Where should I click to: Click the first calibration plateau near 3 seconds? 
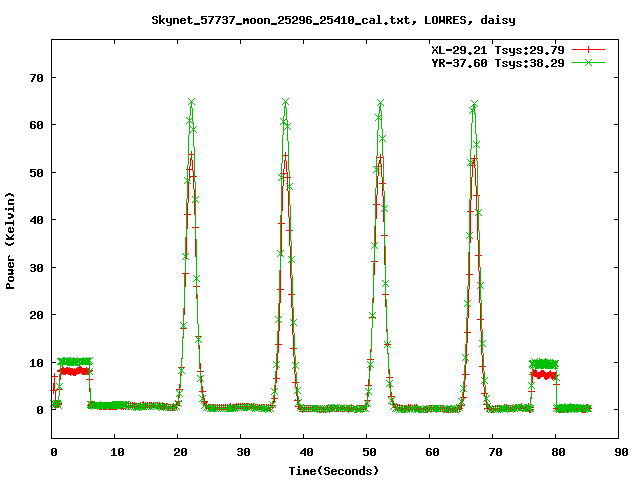click(75, 366)
